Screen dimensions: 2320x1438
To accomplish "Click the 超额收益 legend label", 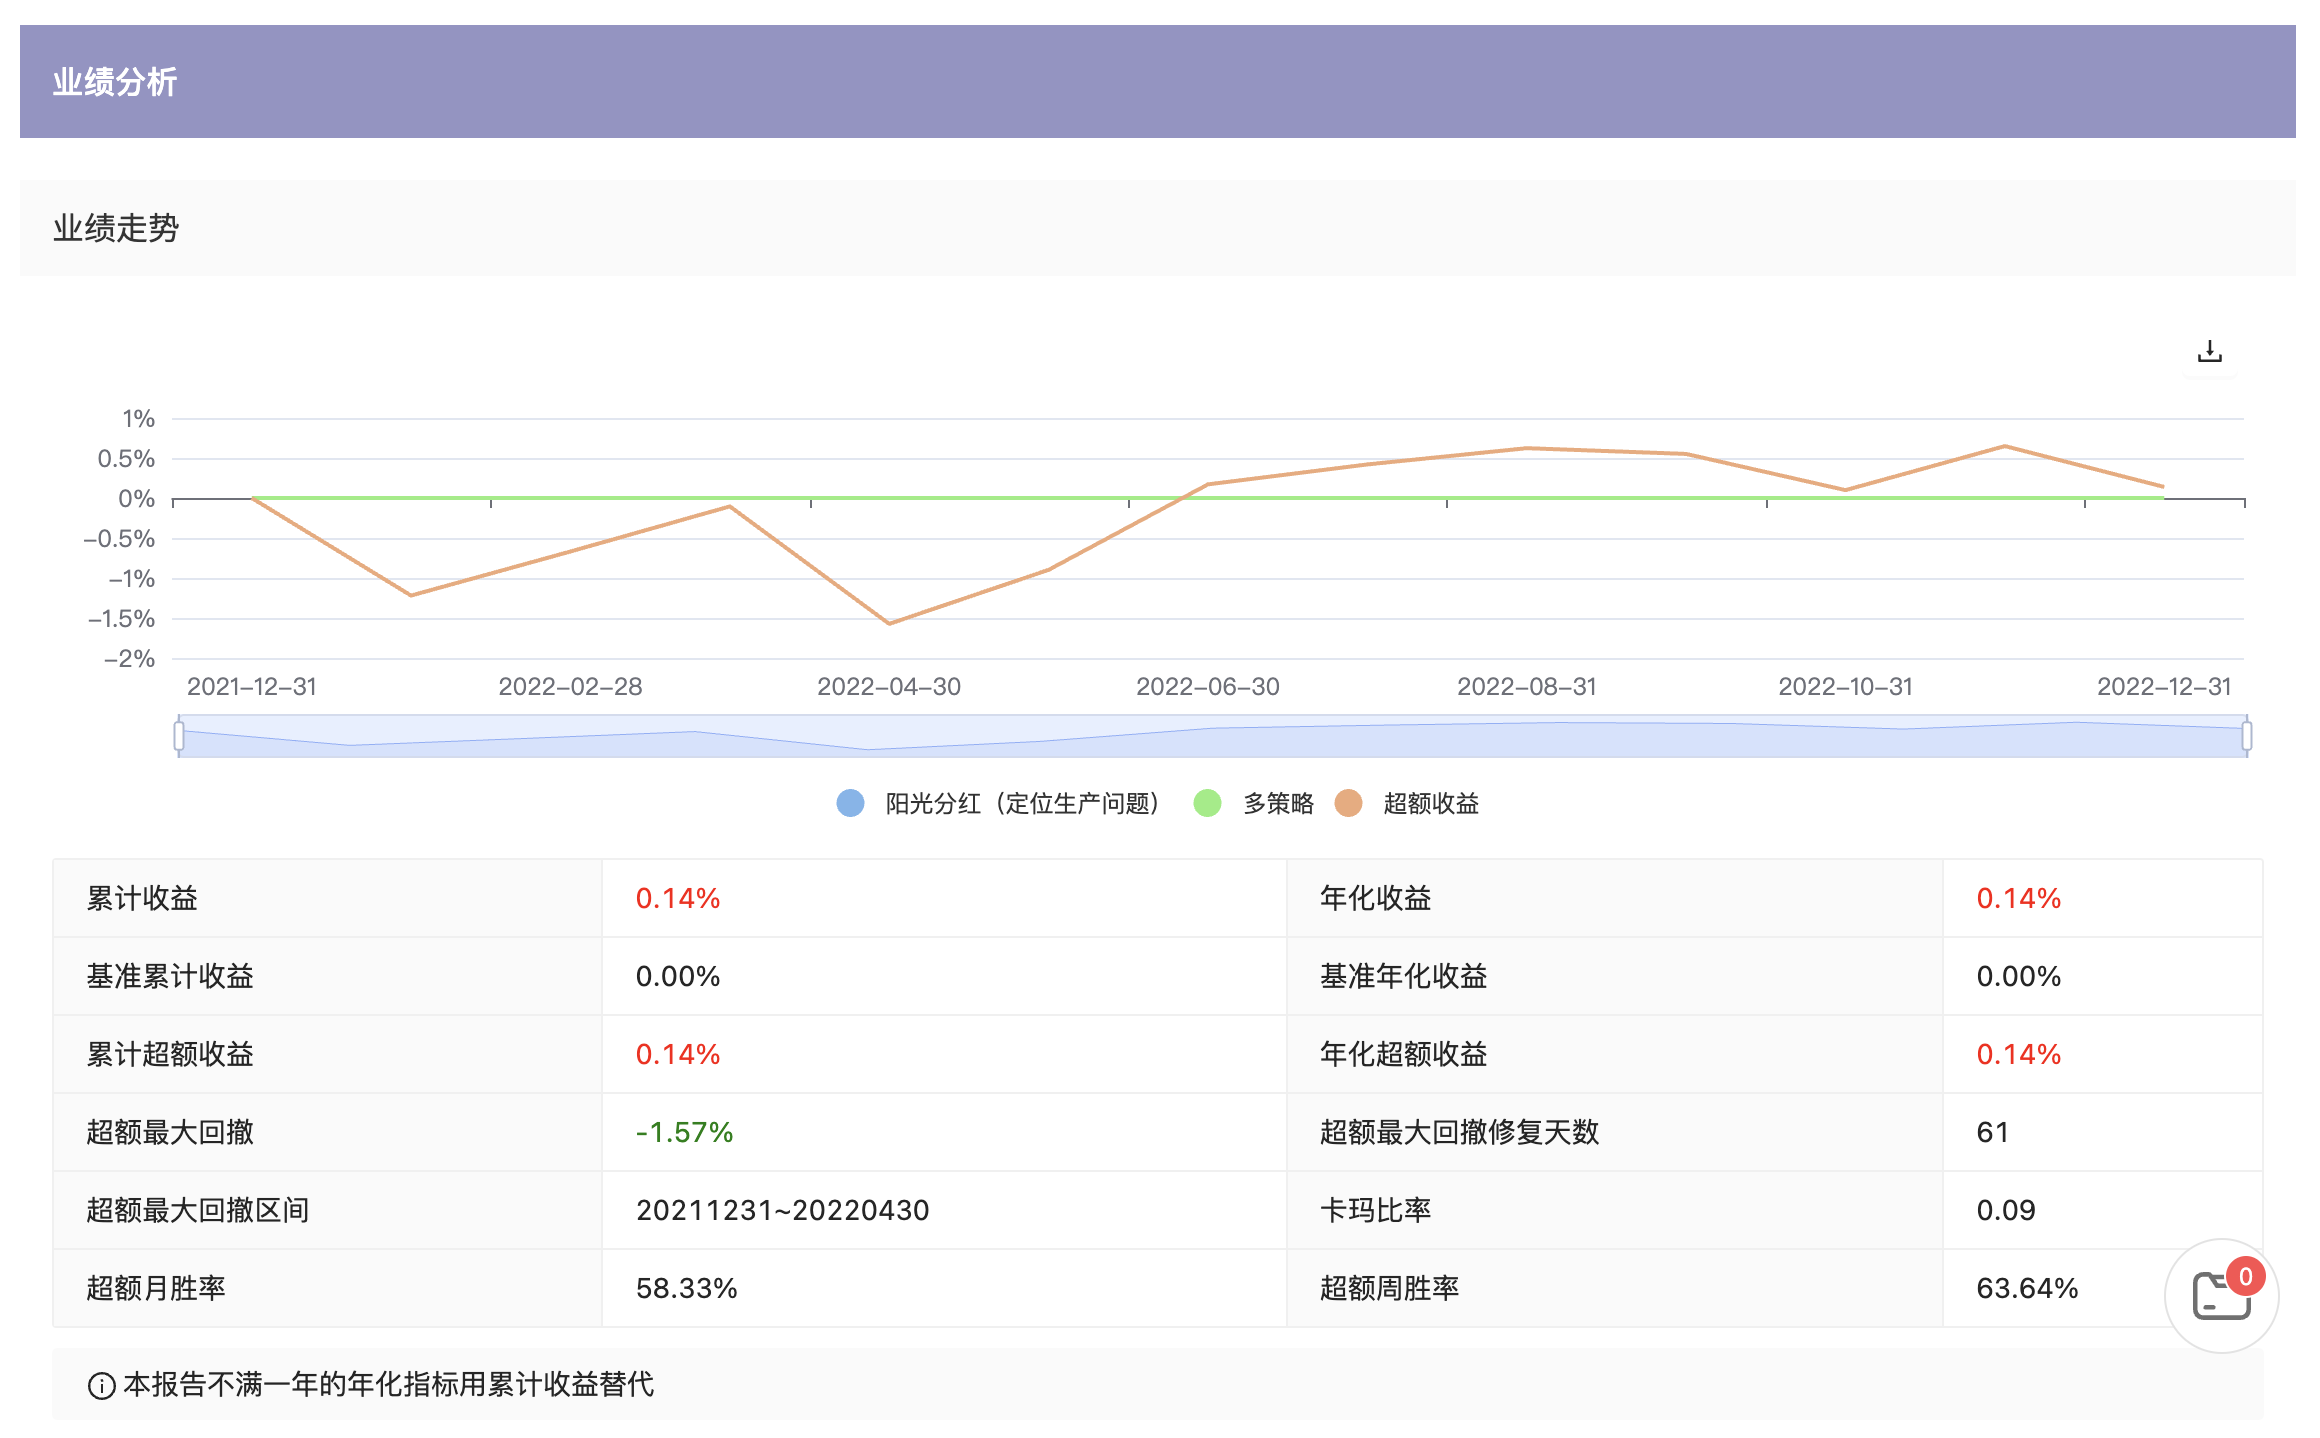I will pyautogui.click(x=1430, y=803).
